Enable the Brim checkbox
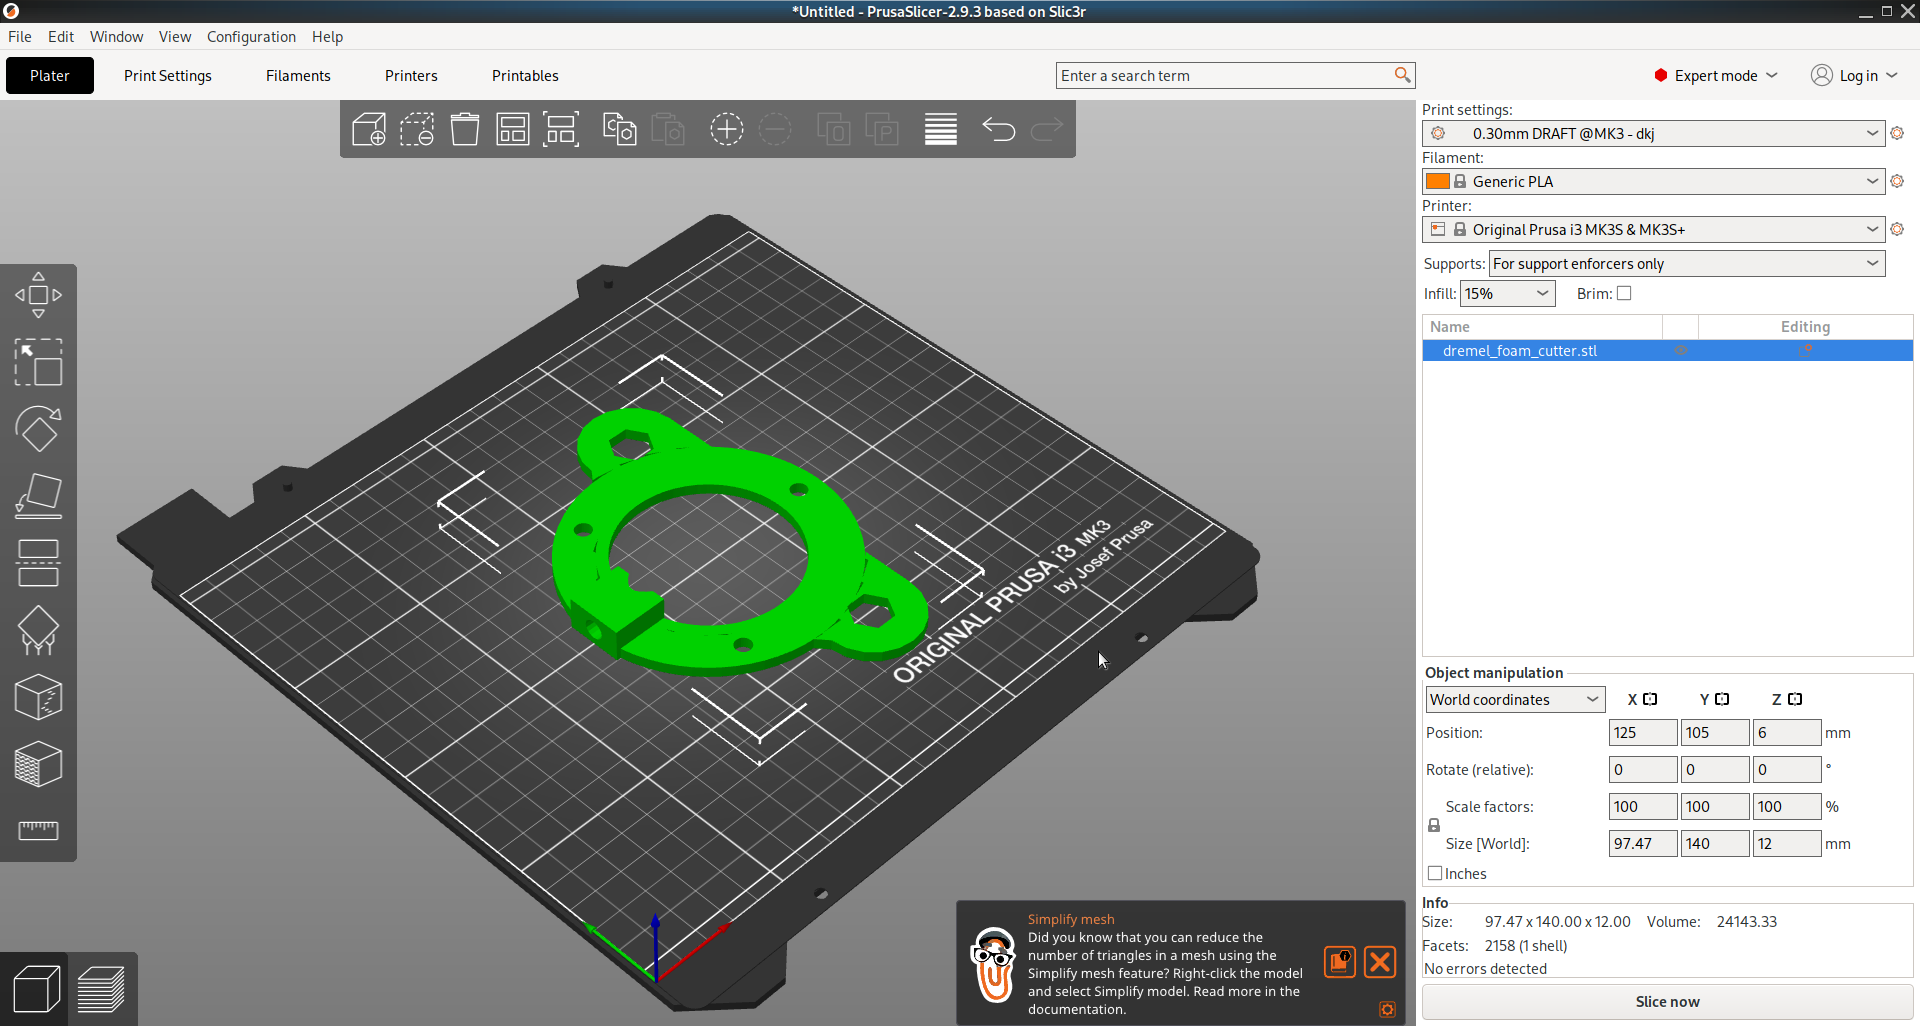Screen dimensions: 1920x1026 [1624, 293]
